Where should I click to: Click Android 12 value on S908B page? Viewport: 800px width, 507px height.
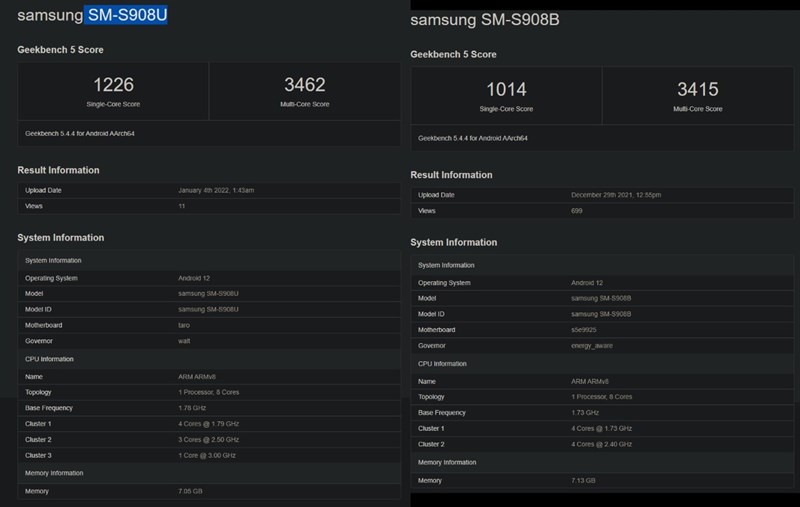[x=587, y=283]
